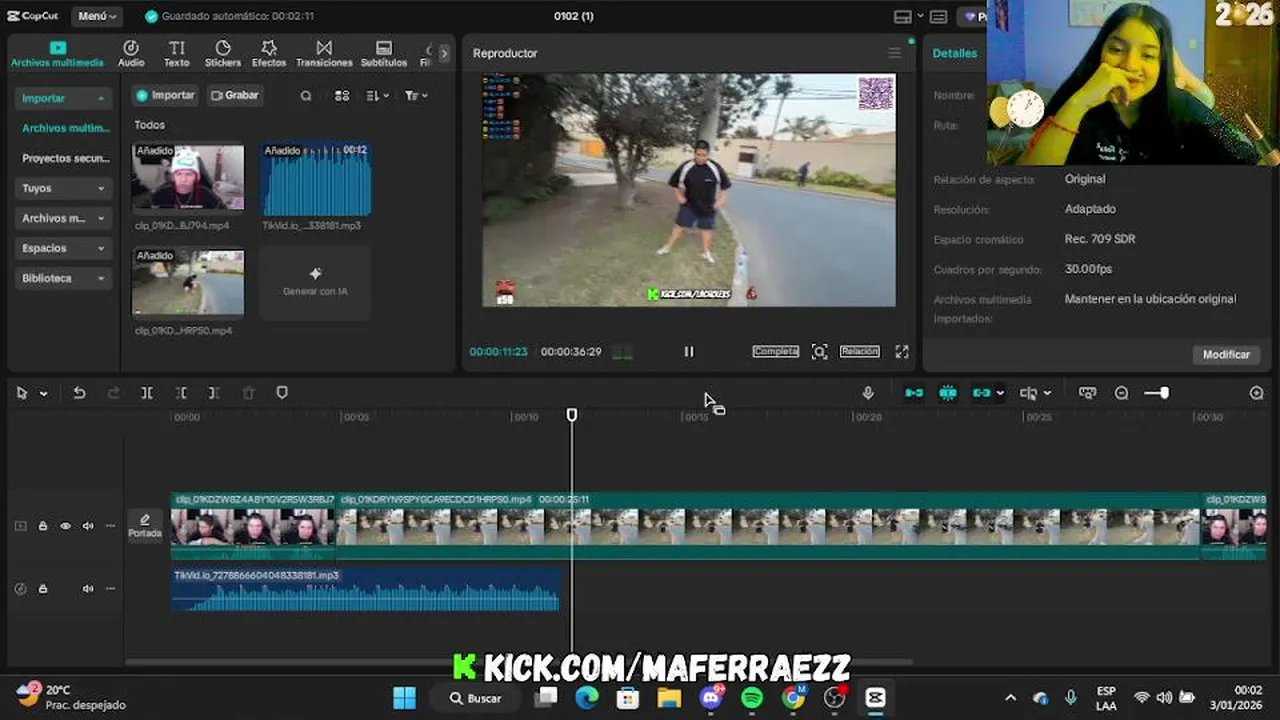1280x720 pixels.
Task: Select the pointer selection tool
Action: pyautogui.click(x=22, y=393)
